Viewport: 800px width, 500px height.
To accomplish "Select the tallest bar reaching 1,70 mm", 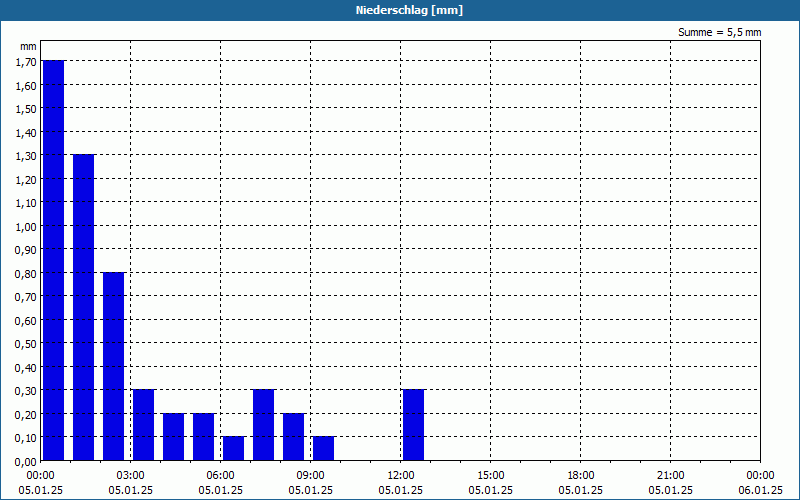I will (54, 260).
